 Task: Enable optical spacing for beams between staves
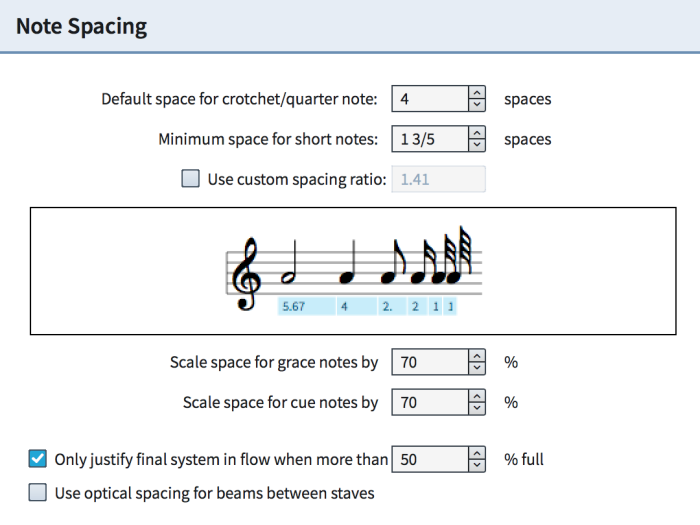point(38,492)
